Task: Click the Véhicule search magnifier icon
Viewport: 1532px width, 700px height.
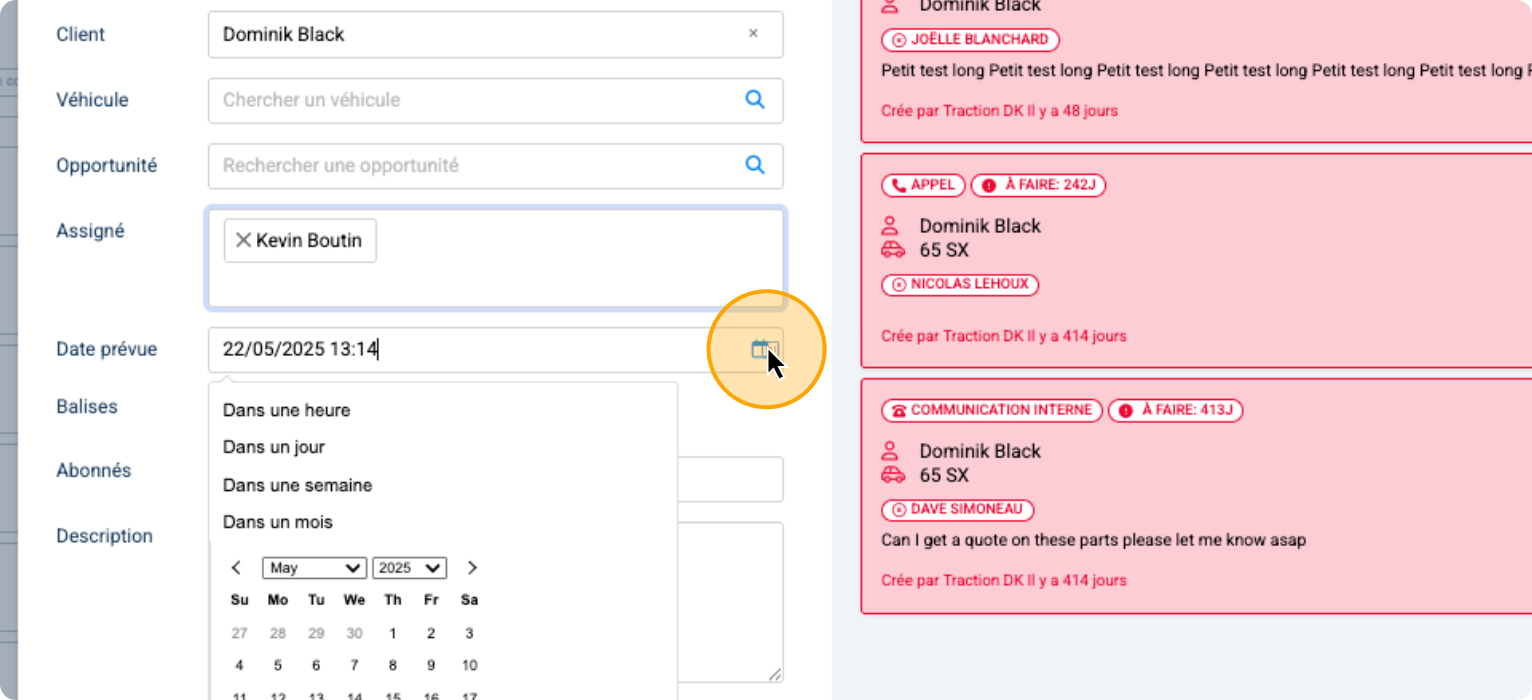Action: [755, 100]
